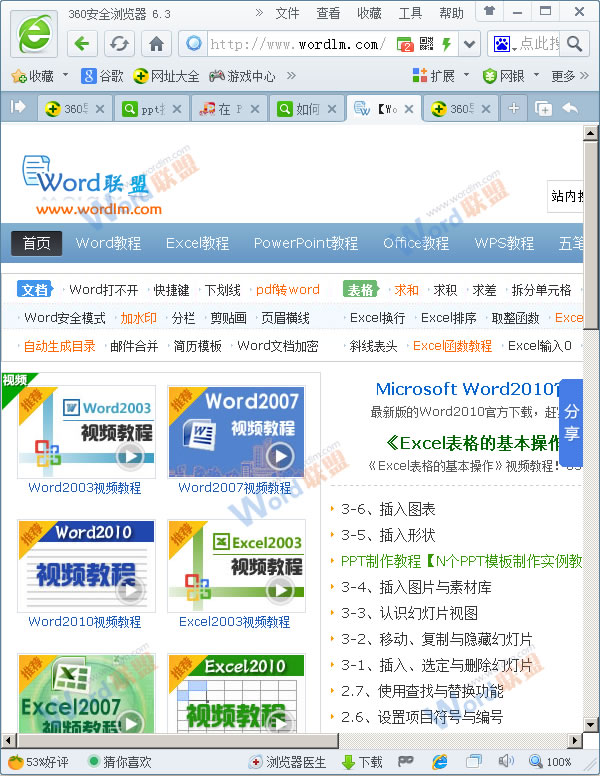Switch to the 如何 search tab
This screenshot has width=600, height=776.
307,109
